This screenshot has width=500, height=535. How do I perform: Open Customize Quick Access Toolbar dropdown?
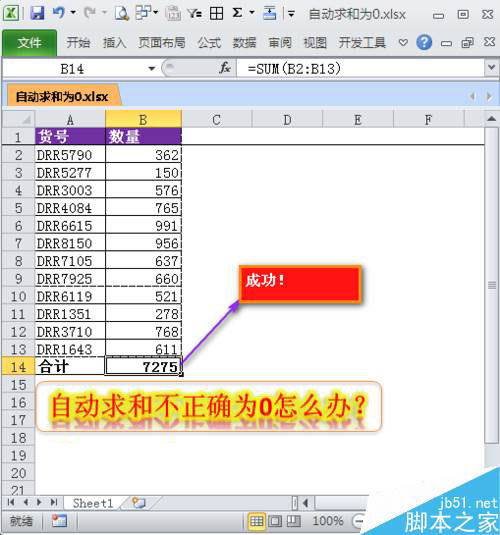coord(291,14)
